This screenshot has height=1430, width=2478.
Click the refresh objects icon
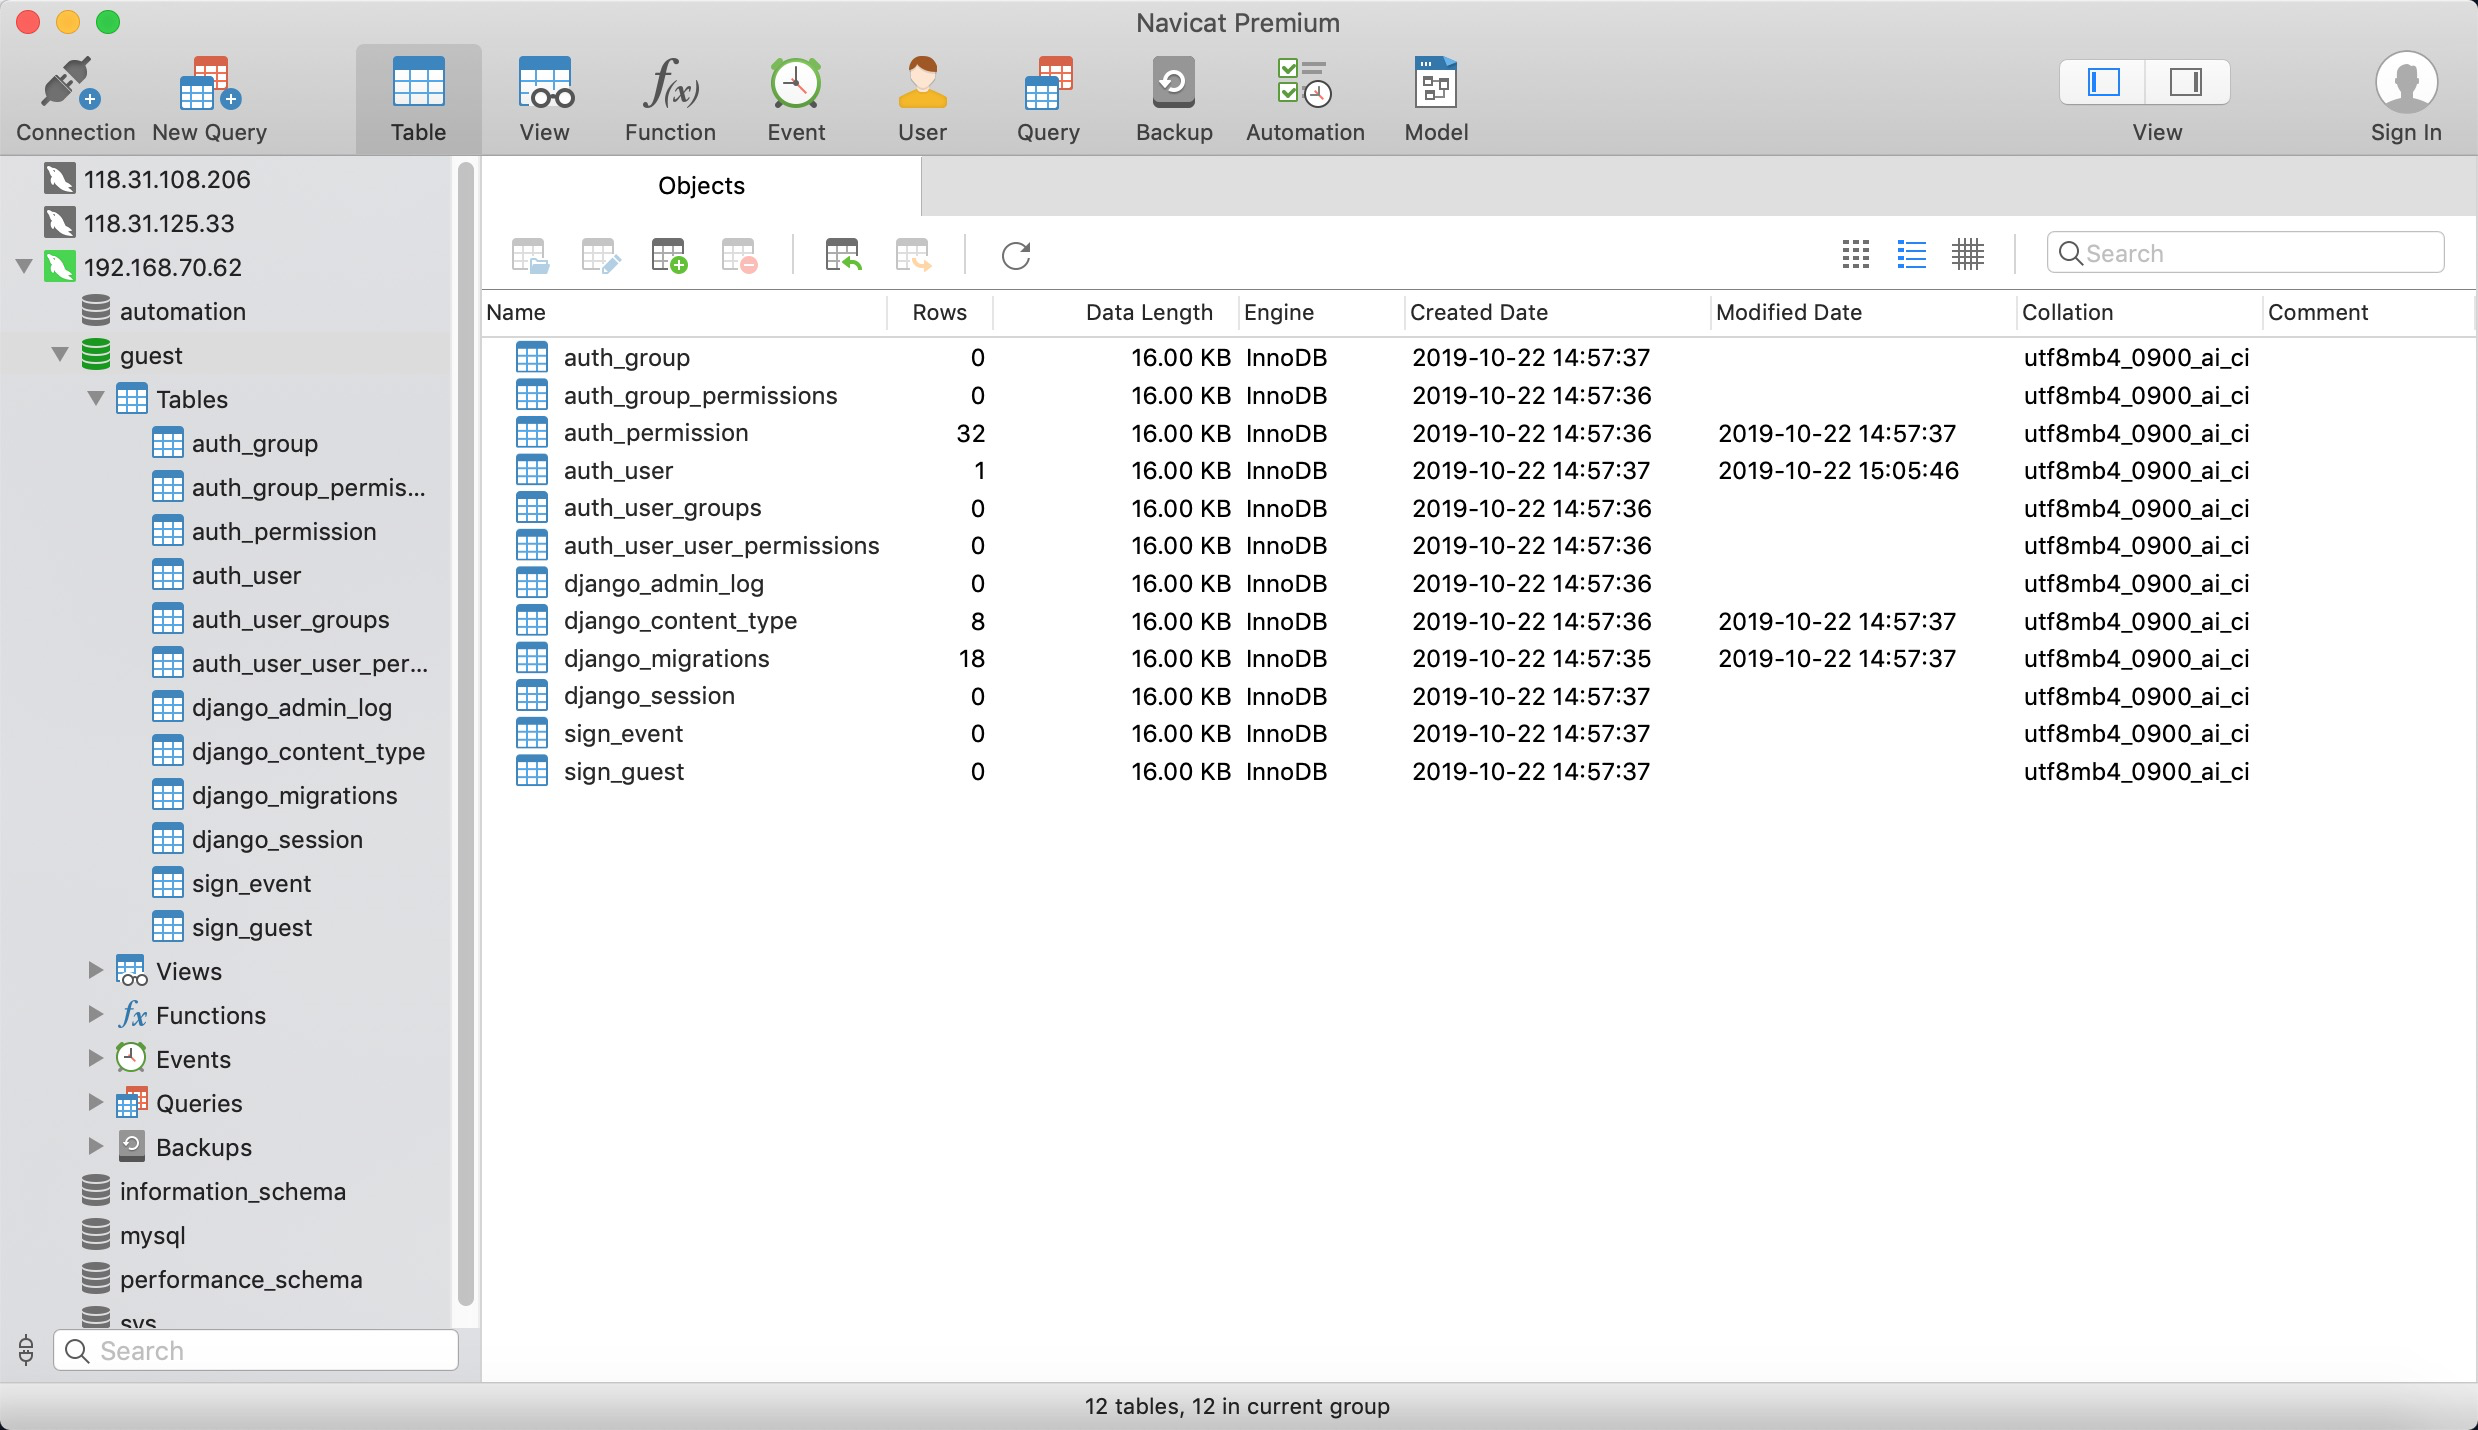1015,256
